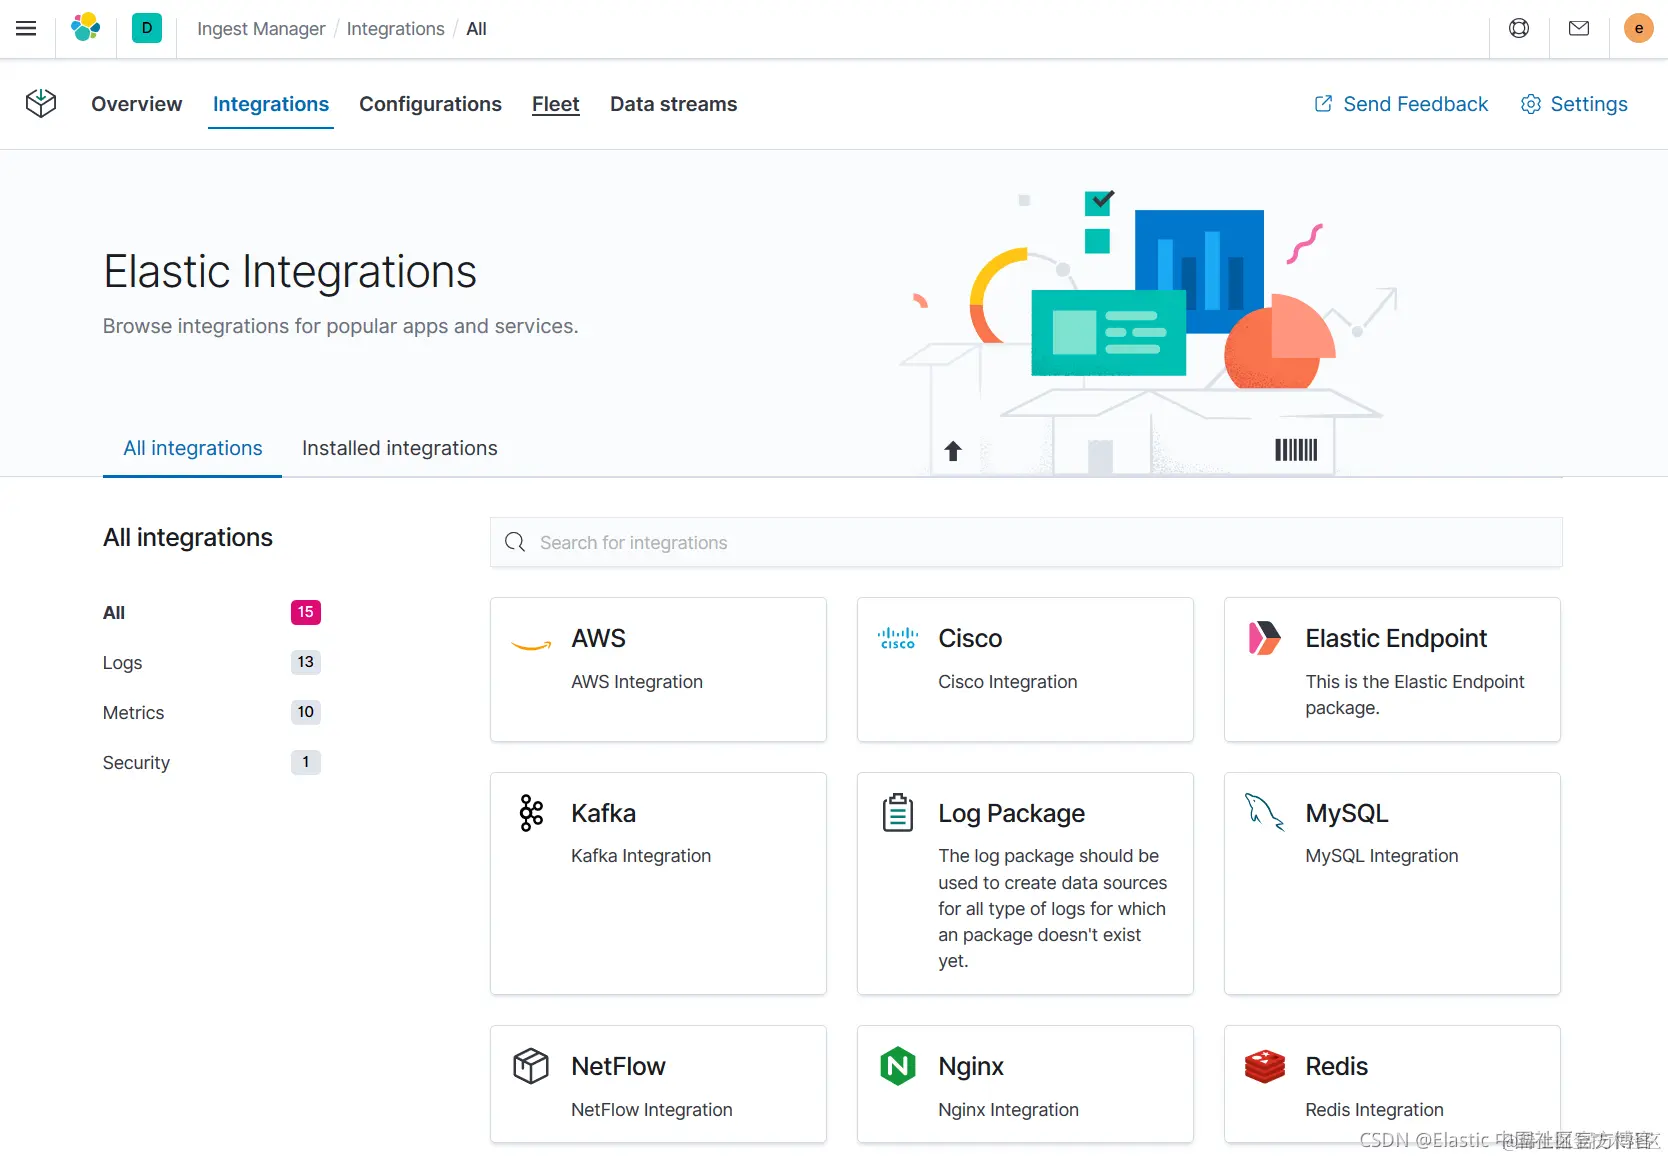Screen dimensions: 1668x1158
Task: Click the Send Feedback external-link icon
Action: (1323, 104)
